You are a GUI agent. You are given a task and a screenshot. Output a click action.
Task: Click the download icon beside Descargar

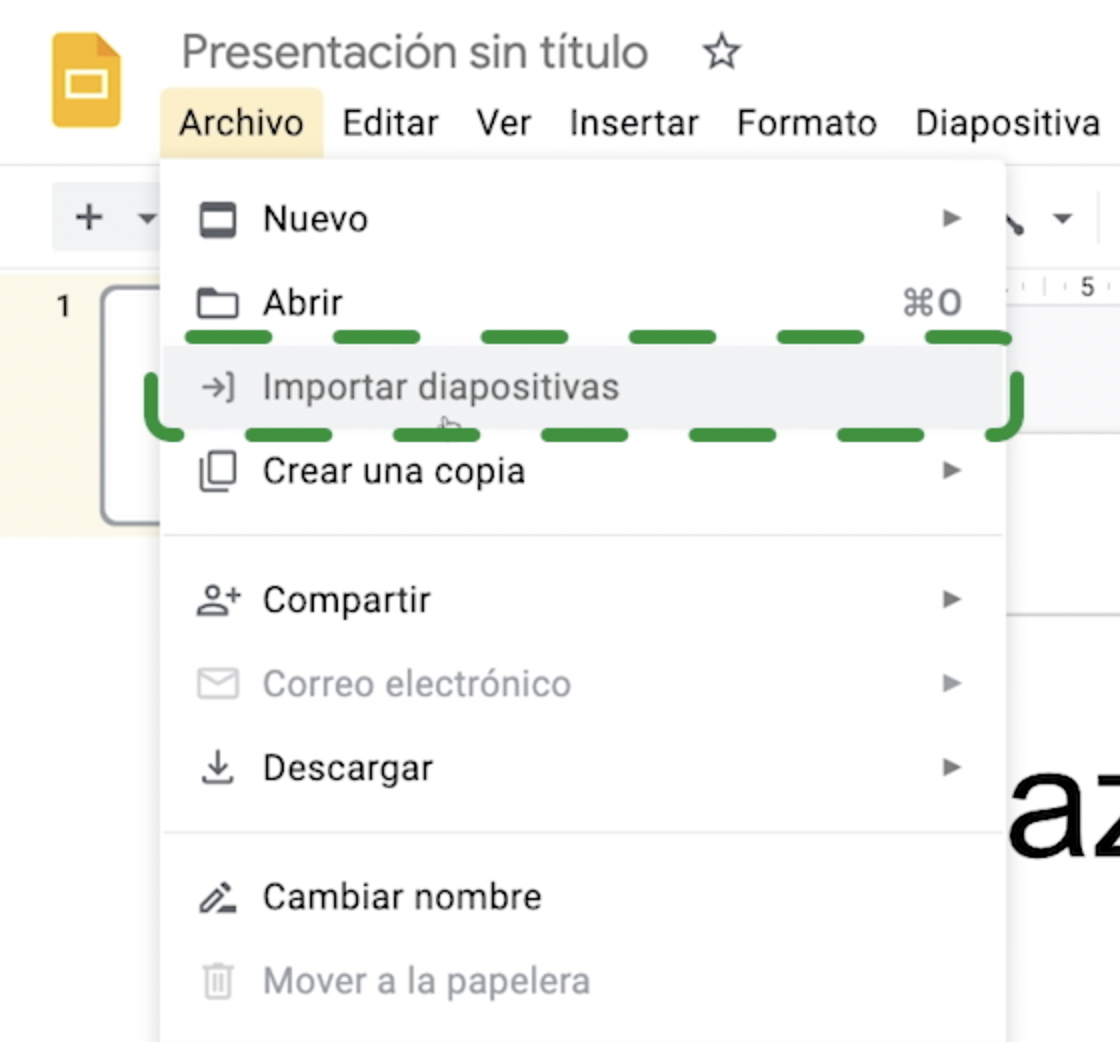[220, 767]
